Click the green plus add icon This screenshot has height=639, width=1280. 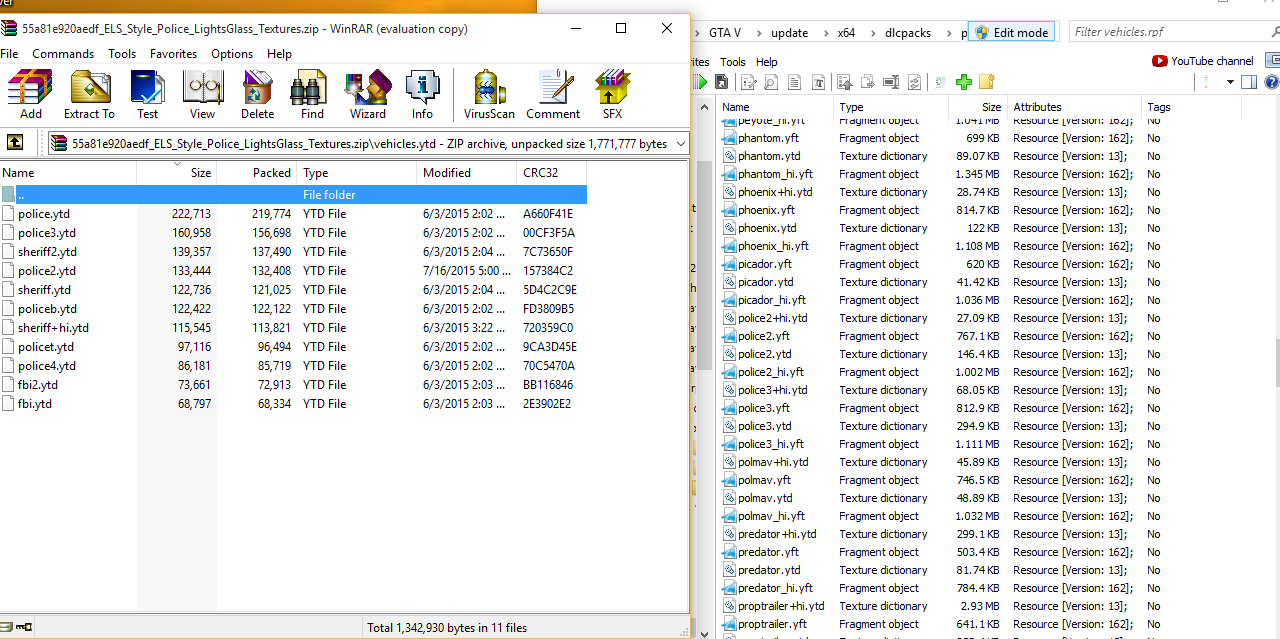click(x=963, y=82)
